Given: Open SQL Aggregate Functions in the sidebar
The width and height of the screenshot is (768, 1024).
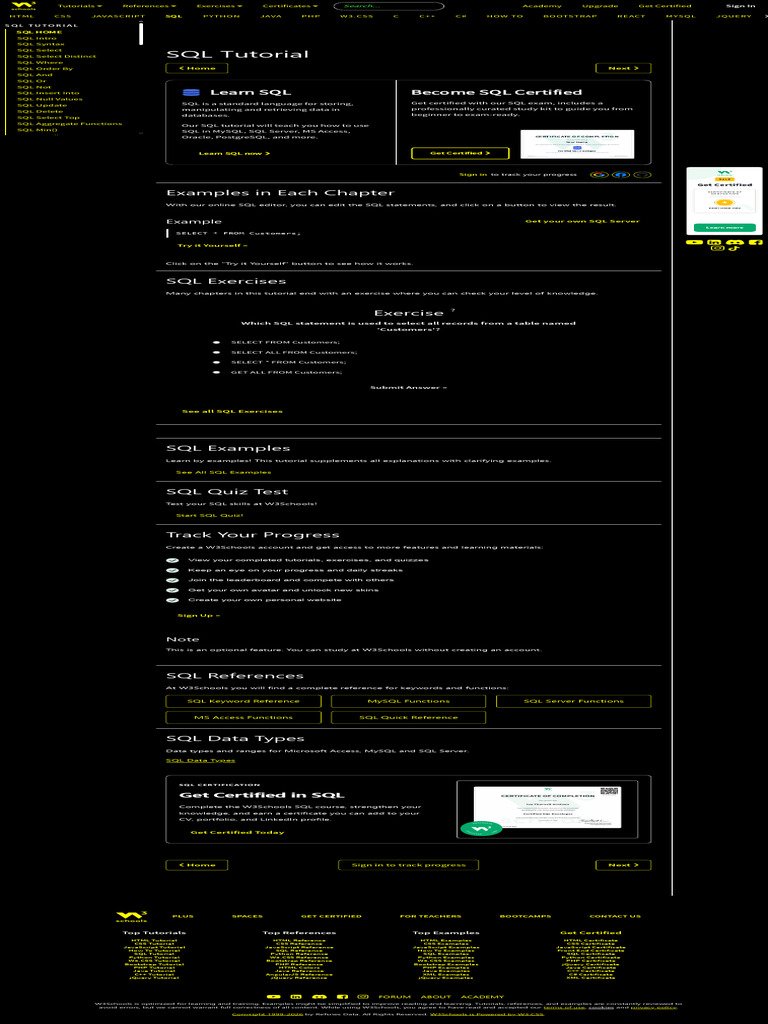Looking at the screenshot, I should pos(69,123).
